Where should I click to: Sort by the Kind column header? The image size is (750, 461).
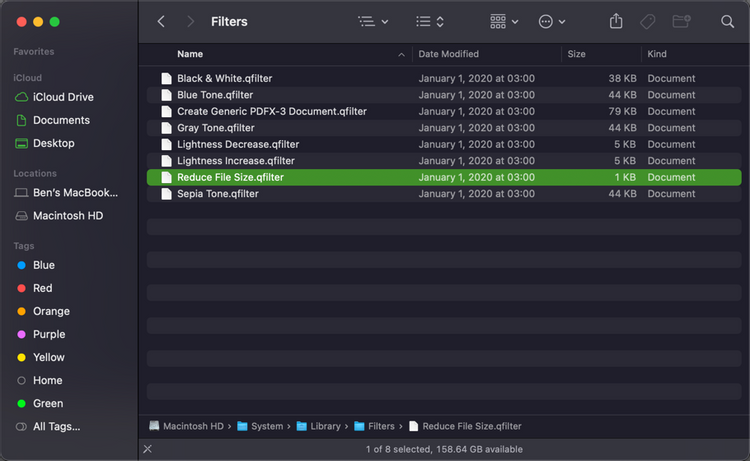(657, 54)
